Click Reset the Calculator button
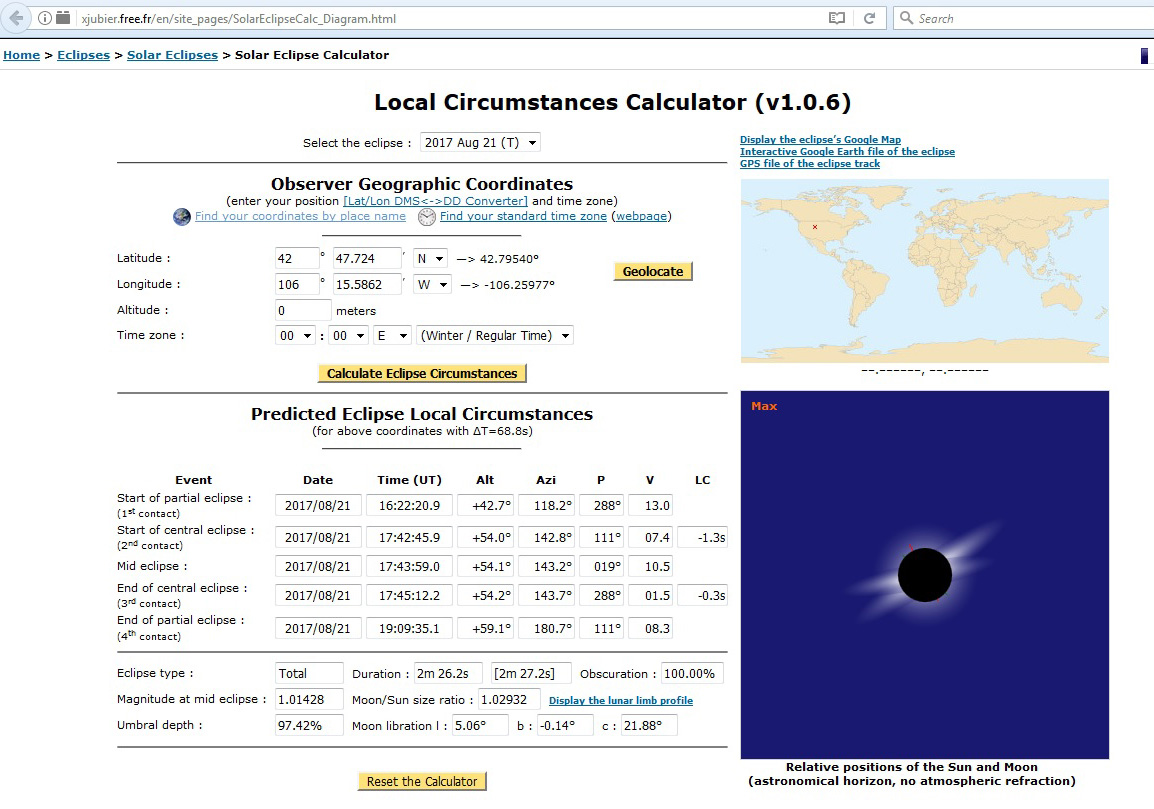The width and height of the screenshot is (1154, 809). 422,781
